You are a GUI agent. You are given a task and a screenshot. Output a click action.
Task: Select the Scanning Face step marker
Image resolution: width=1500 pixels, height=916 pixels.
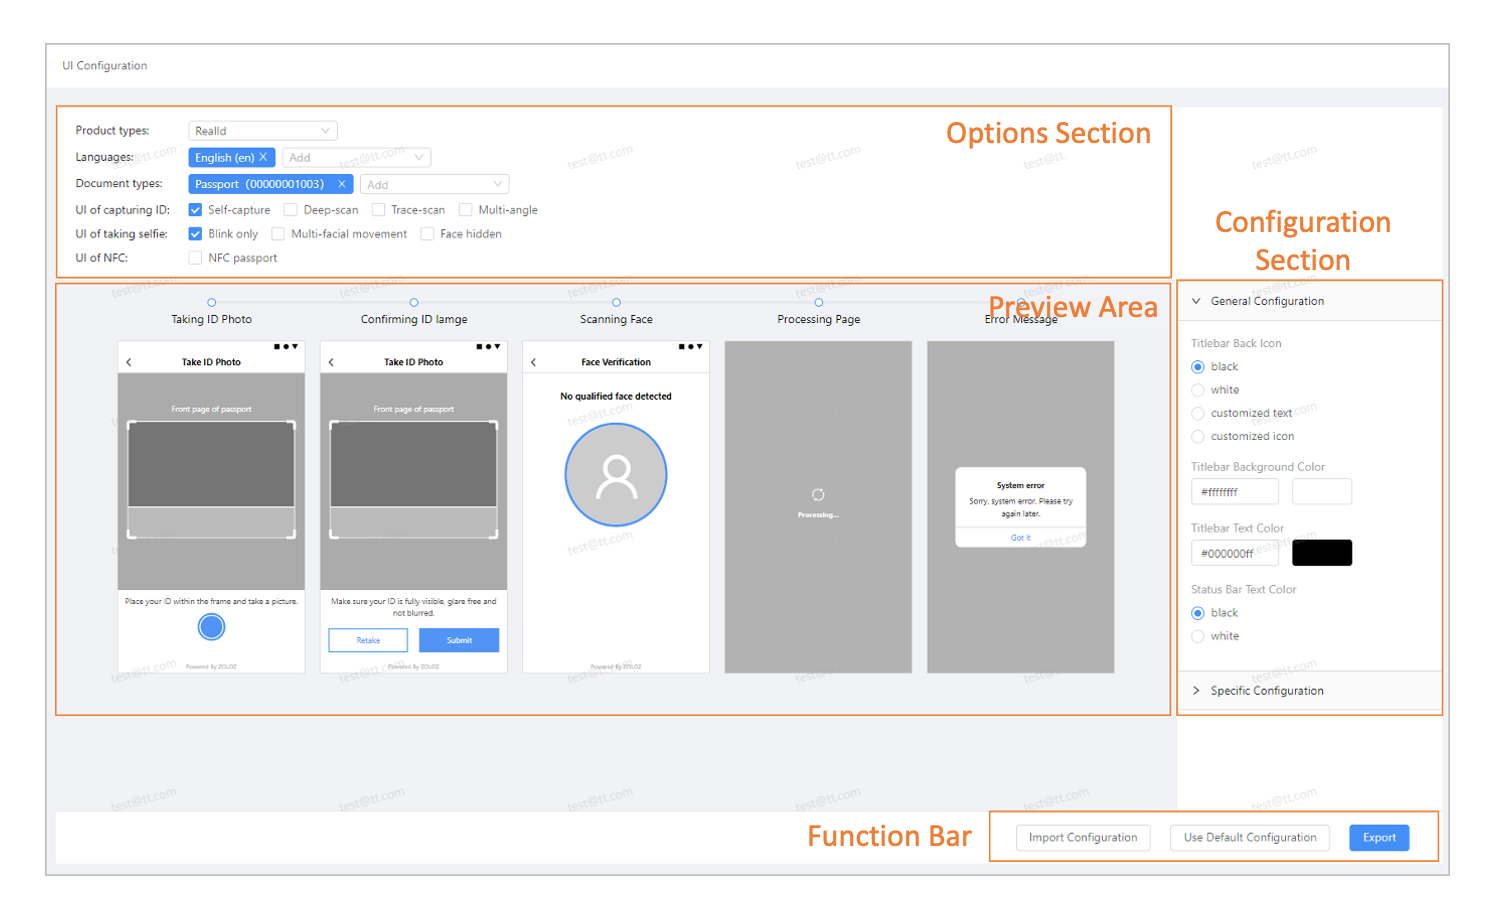(616, 301)
